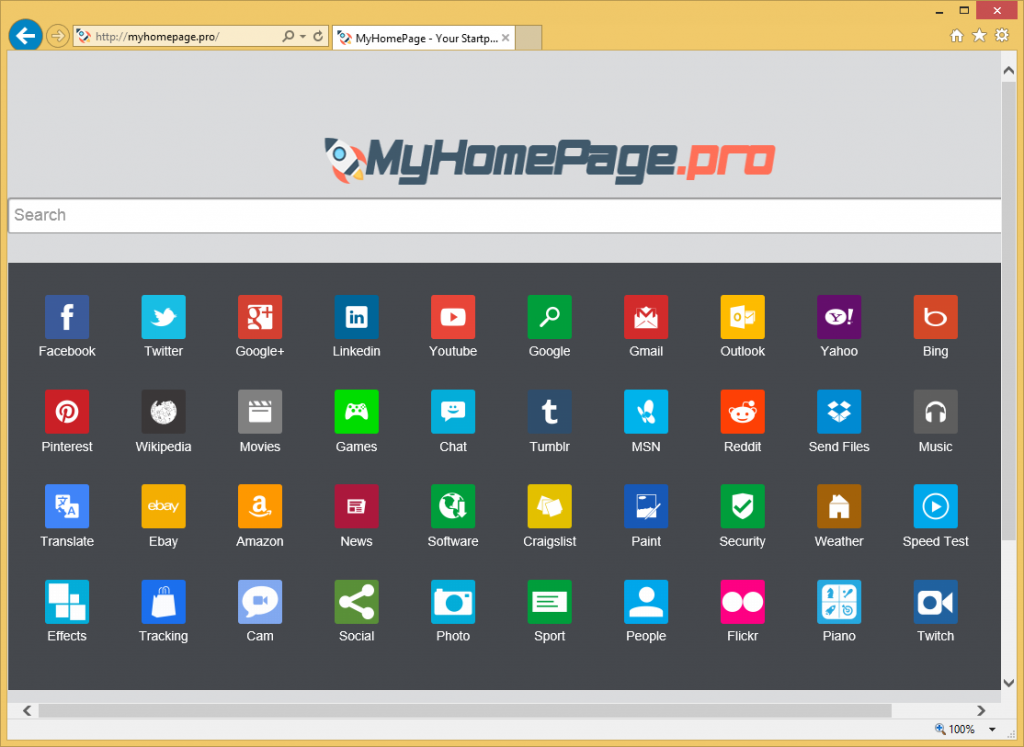Launch the Security shield tile
The image size is (1024, 747).
742,507
